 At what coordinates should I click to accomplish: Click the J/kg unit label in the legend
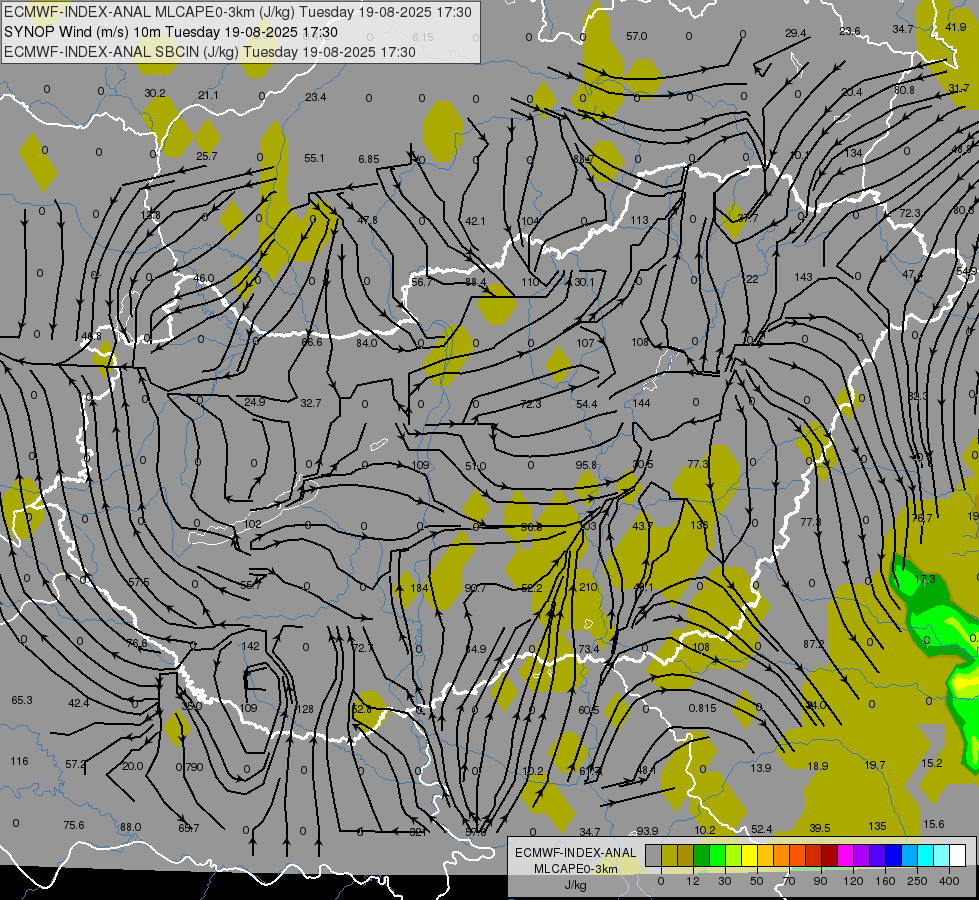(576, 885)
